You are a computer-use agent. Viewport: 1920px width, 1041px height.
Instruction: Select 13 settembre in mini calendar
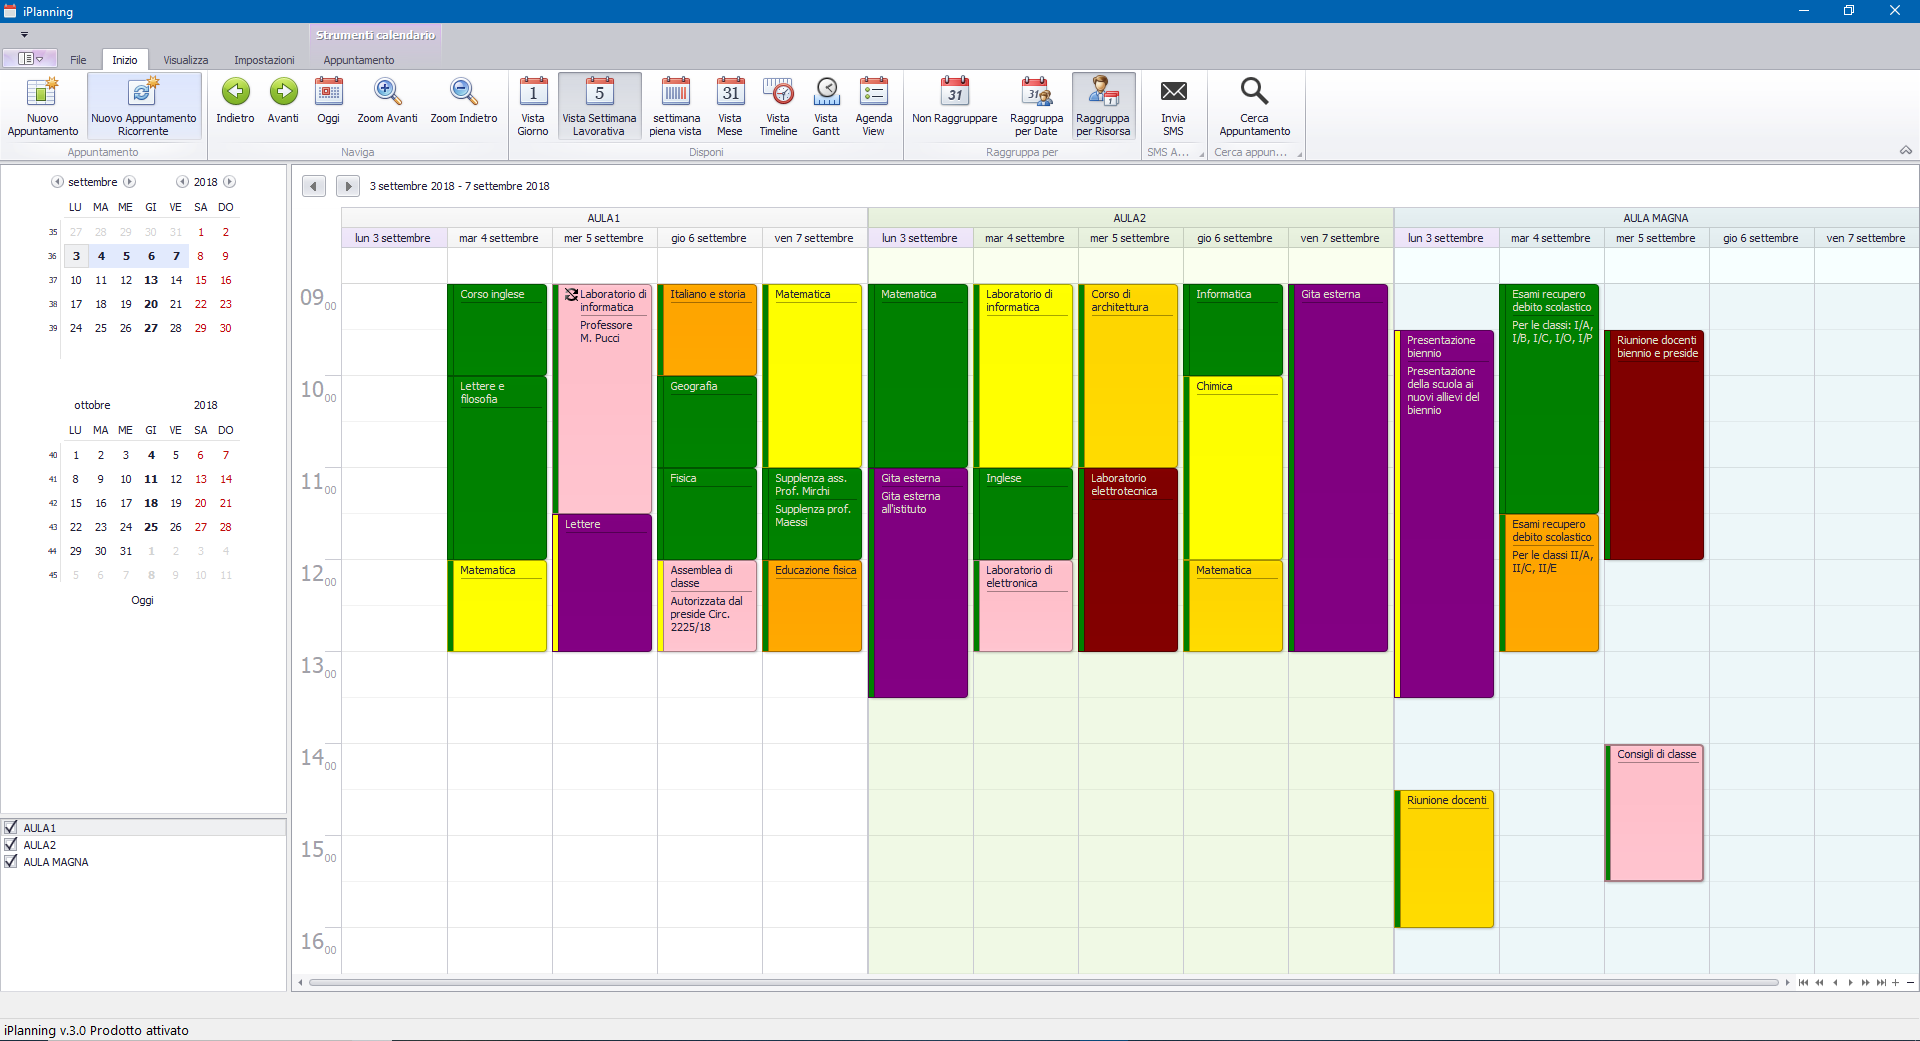point(151,280)
